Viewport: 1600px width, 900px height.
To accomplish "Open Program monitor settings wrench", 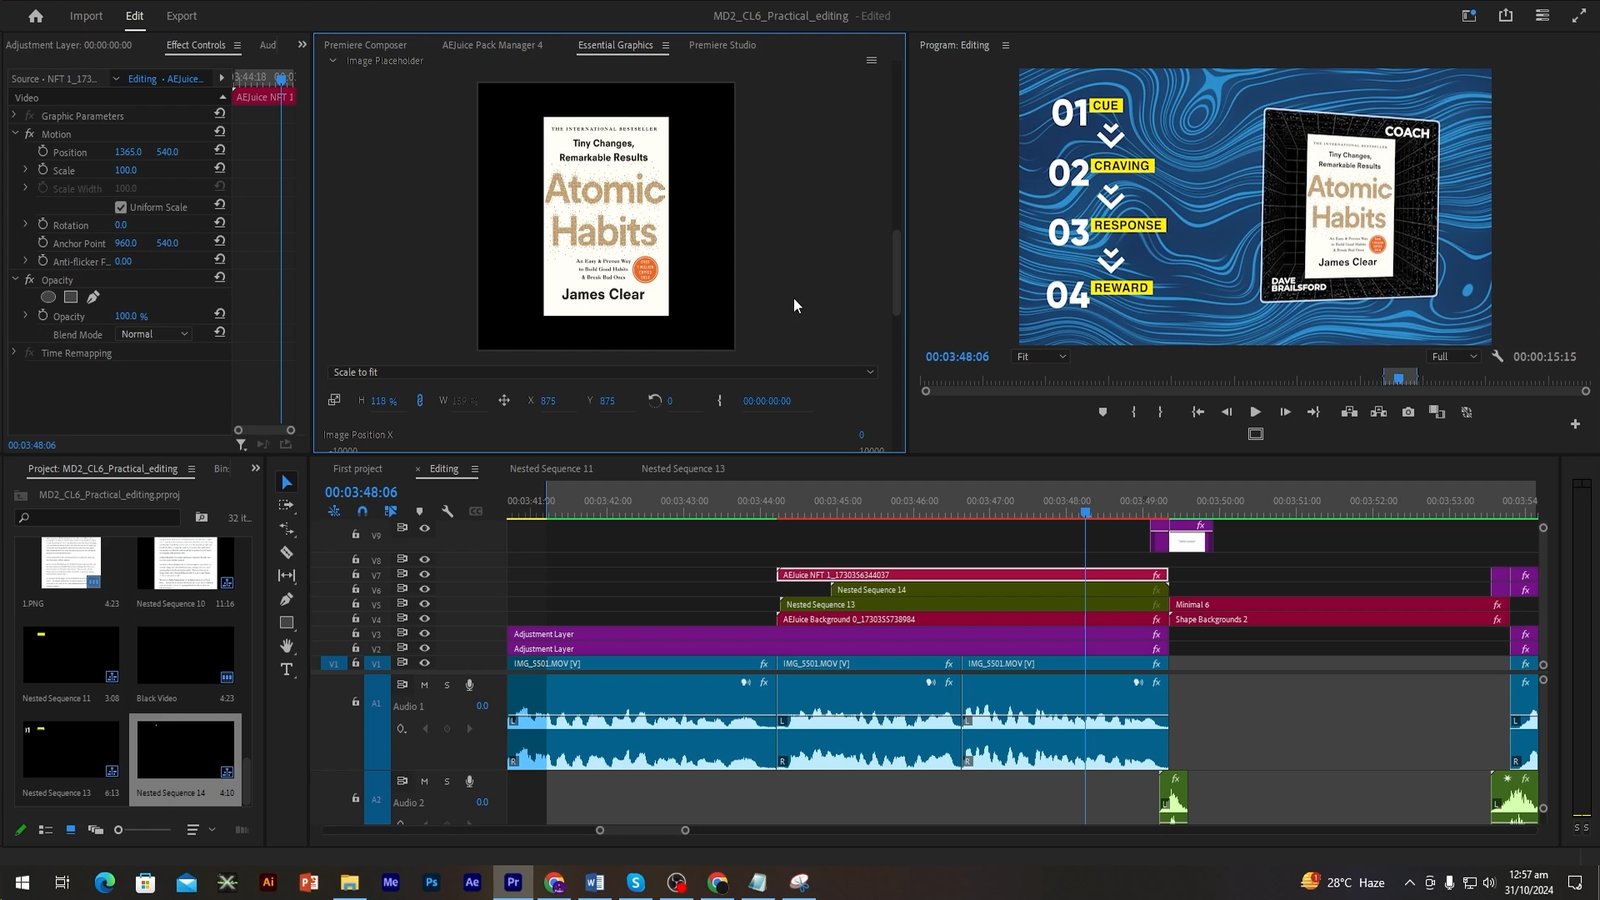I will [1497, 356].
